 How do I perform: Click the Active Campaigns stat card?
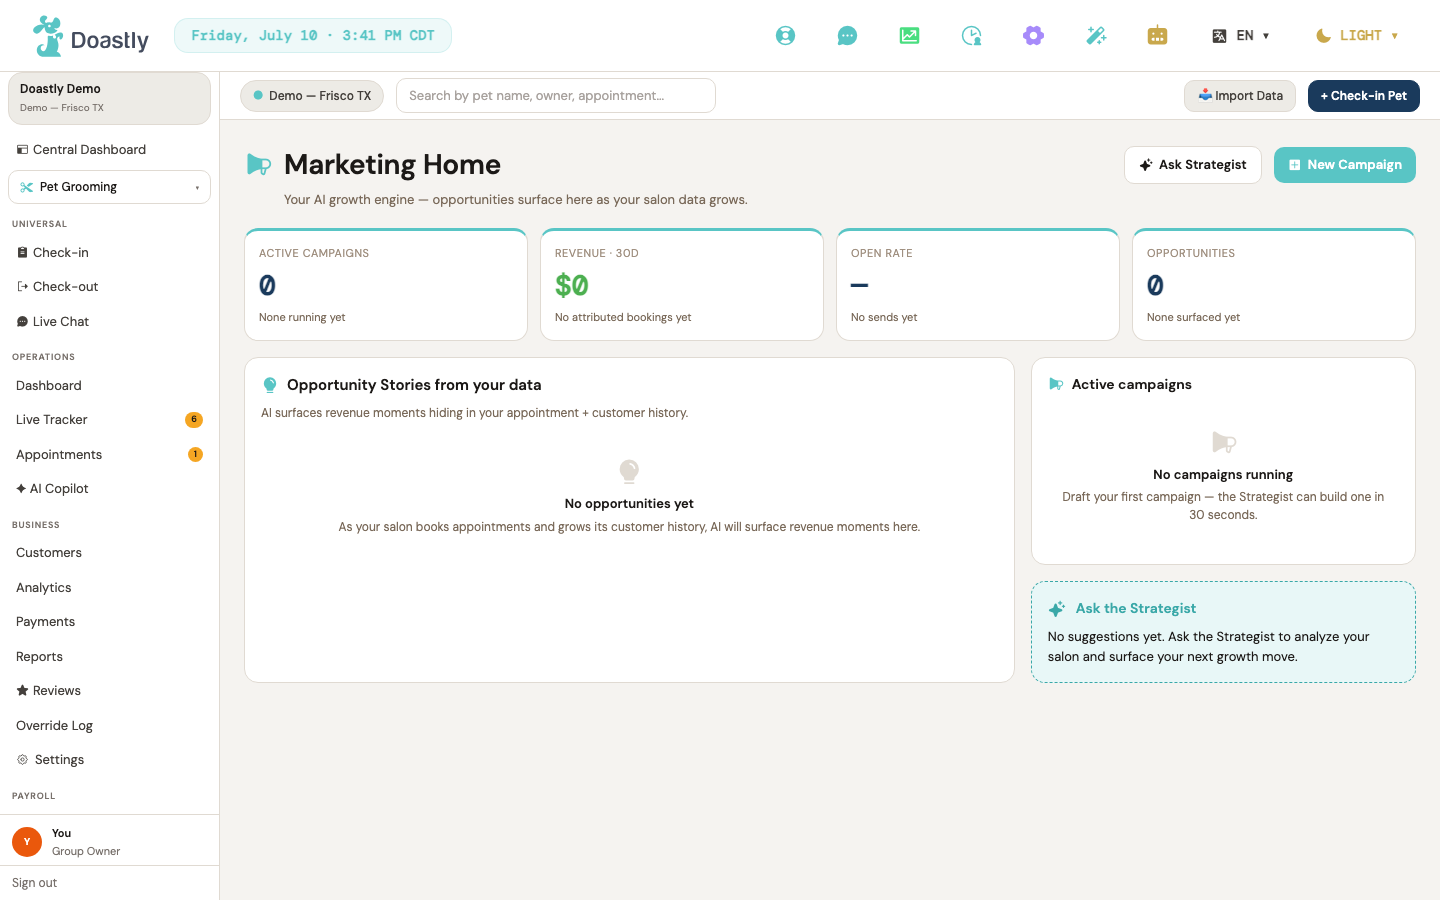click(386, 285)
